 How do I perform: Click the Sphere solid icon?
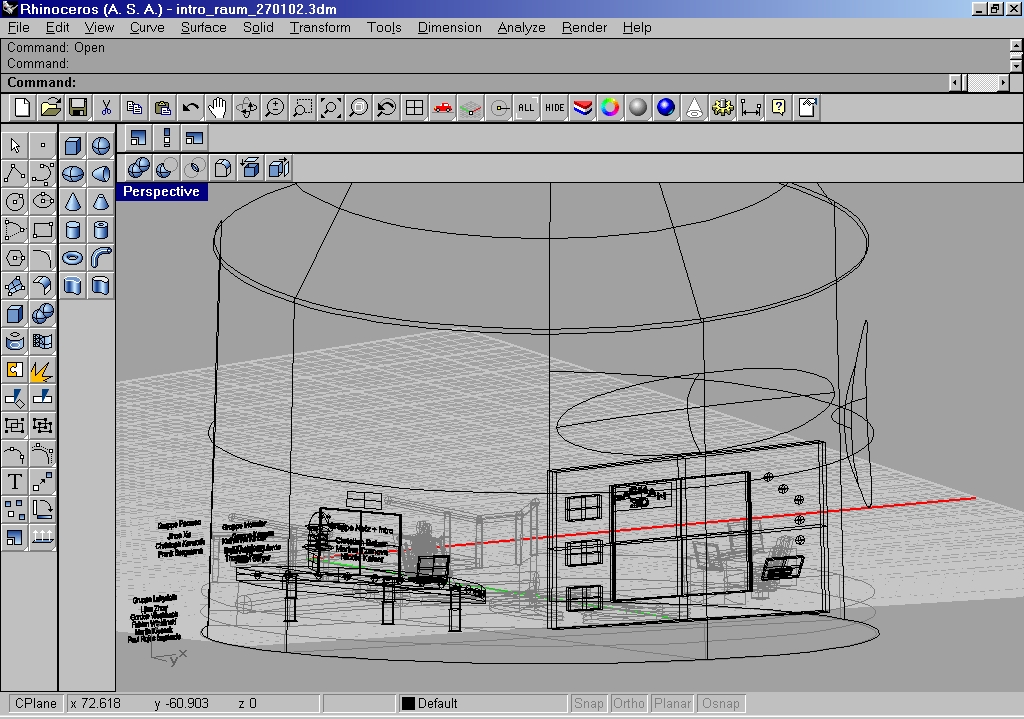pyautogui.click(x=100, y=146)
